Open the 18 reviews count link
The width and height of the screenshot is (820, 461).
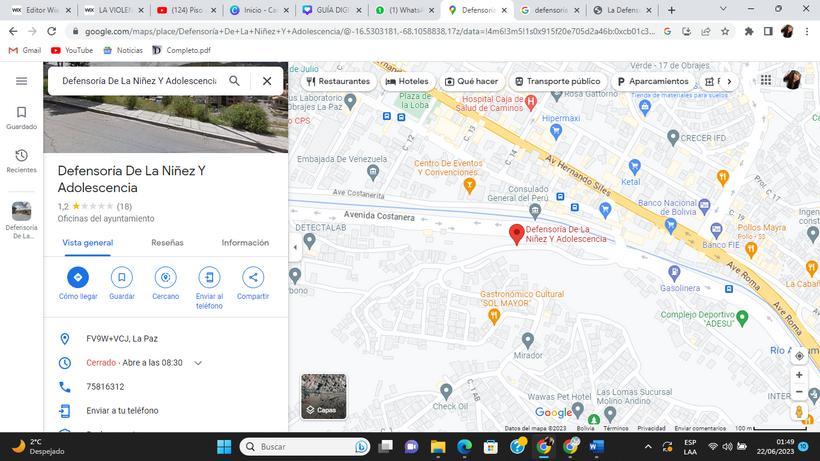pos(124,206)
